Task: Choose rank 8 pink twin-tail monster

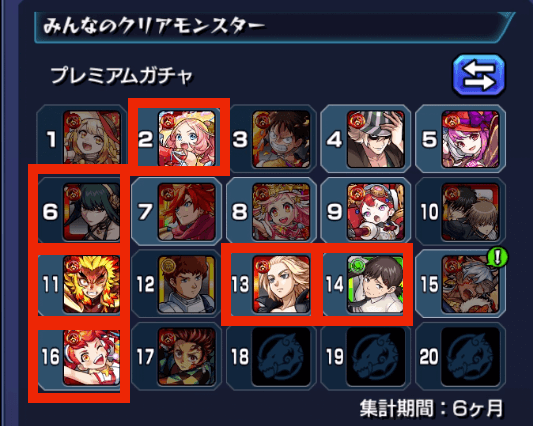Action: point(281,212)
